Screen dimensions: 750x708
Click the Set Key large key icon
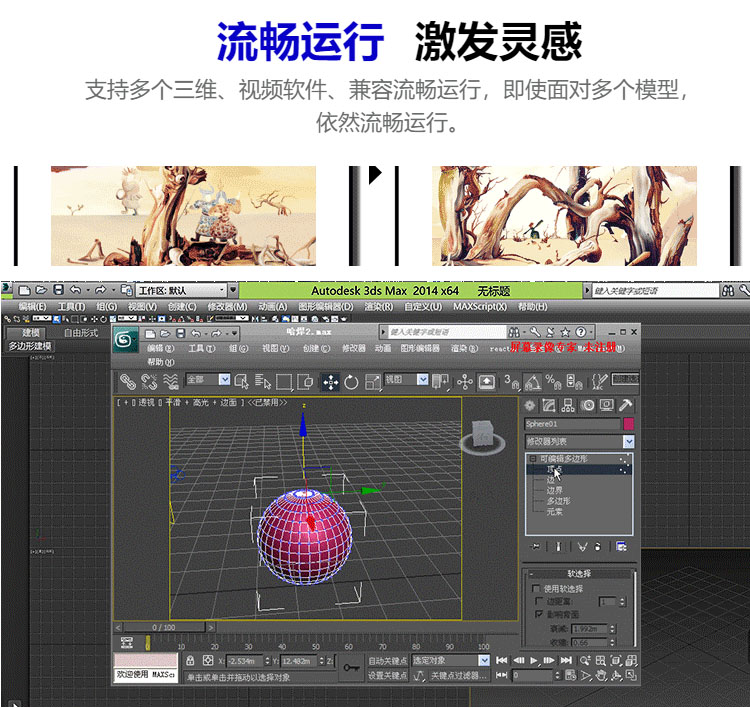(x=351, y=667)
